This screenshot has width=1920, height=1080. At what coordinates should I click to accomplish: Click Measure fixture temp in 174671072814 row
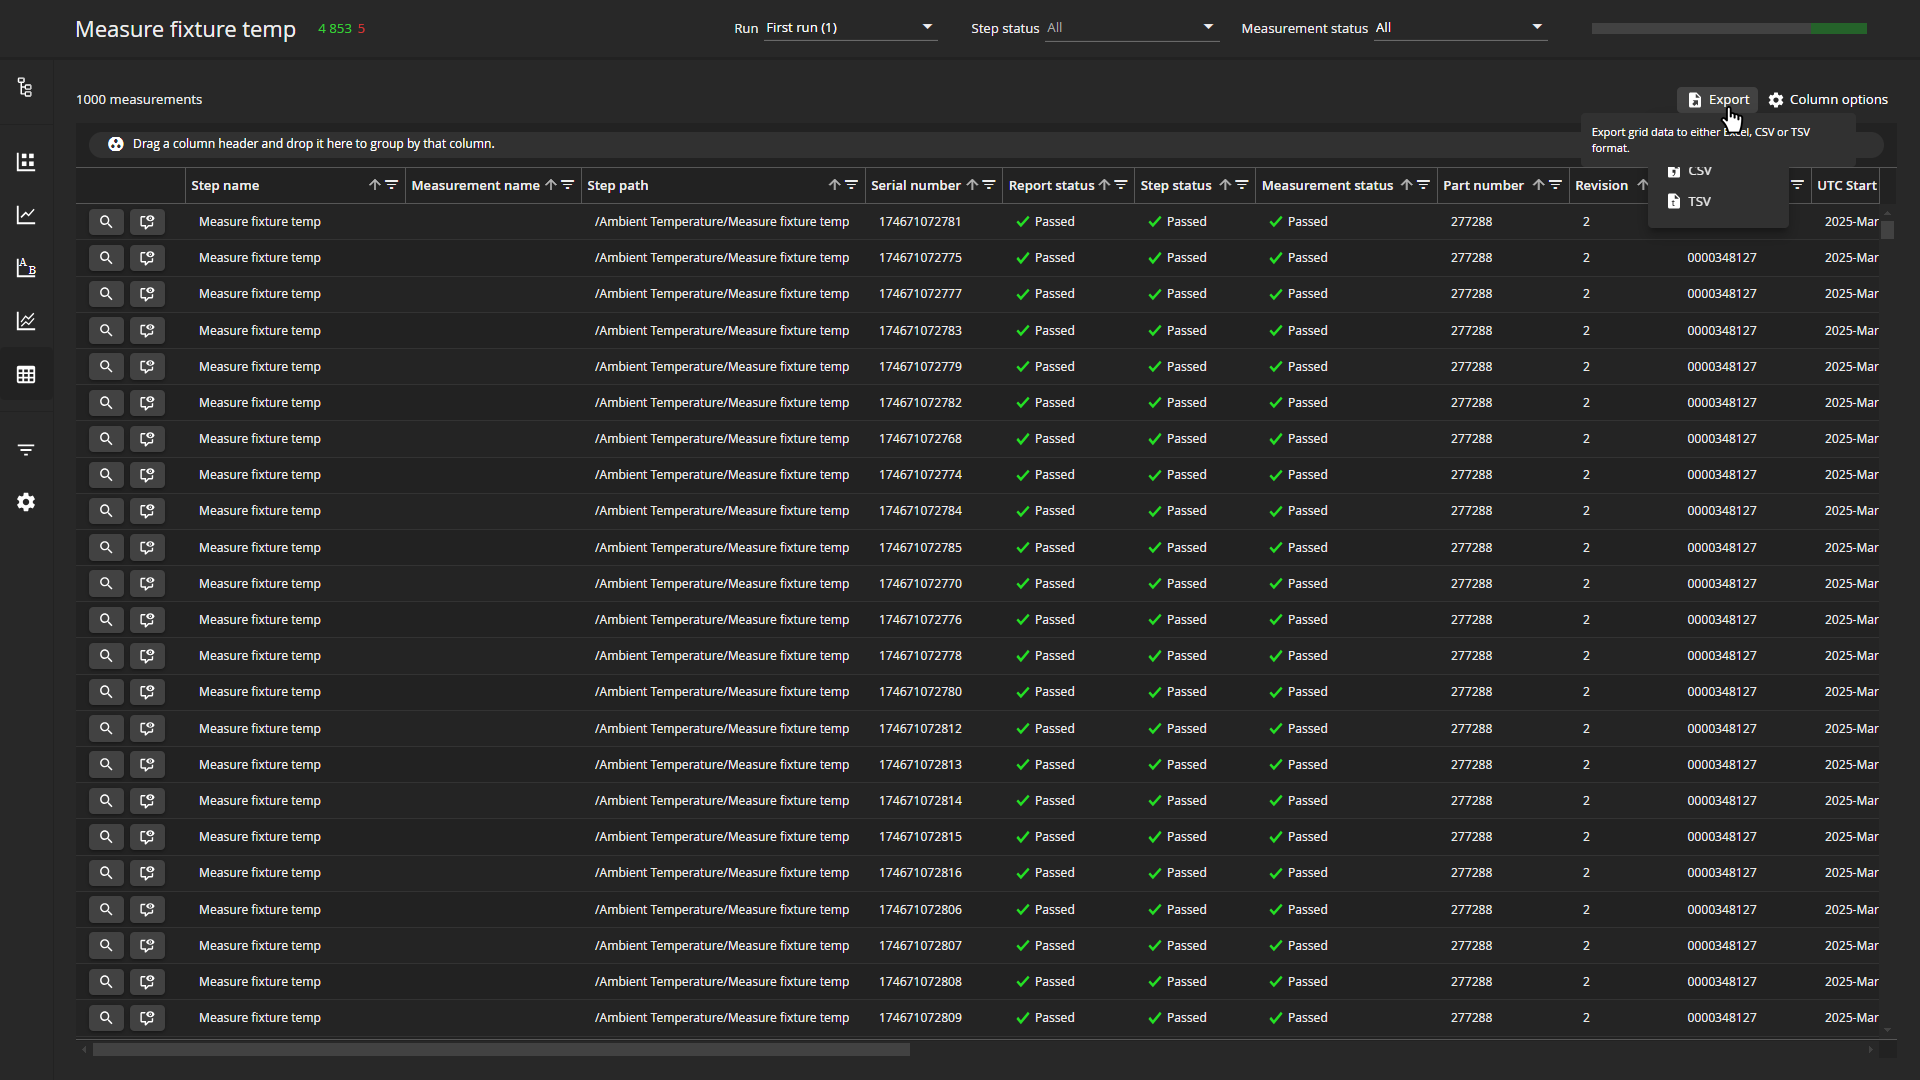(260, 801)
